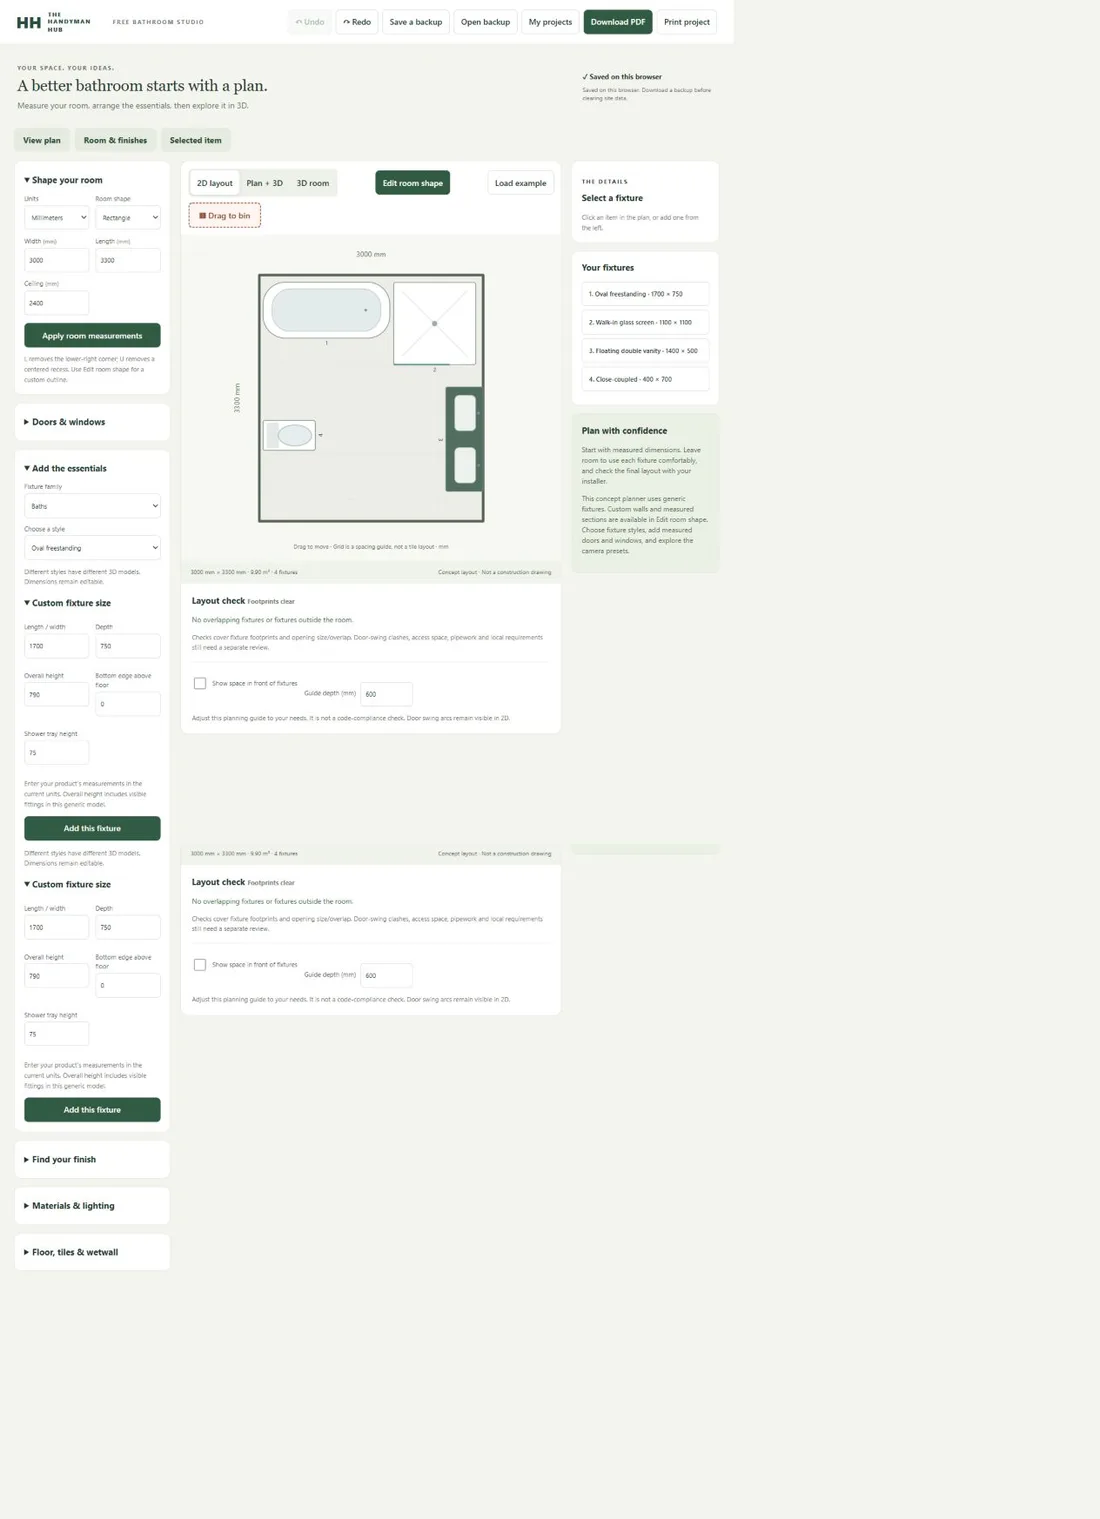Click the 'Plan with confidence' heading
The height and width of the screenshot is (1519, 1100).
click(x=624, y=431)
